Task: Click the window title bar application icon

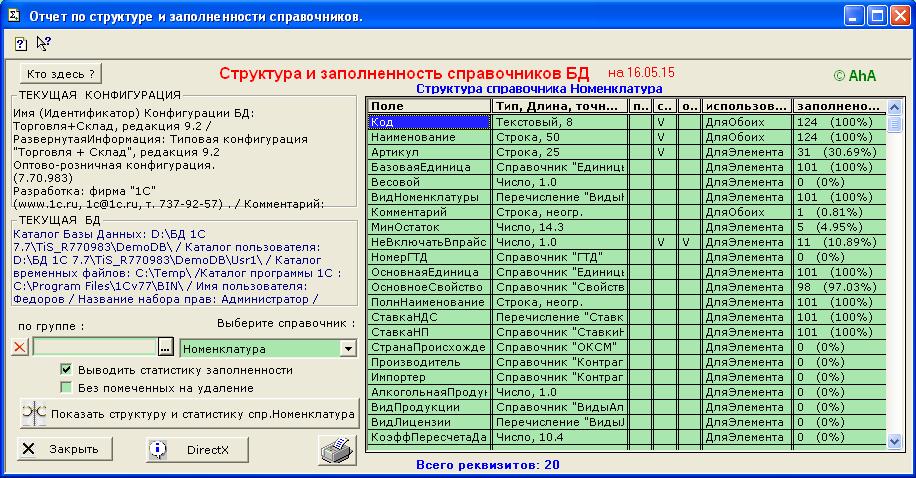Action: click(14, 15)
